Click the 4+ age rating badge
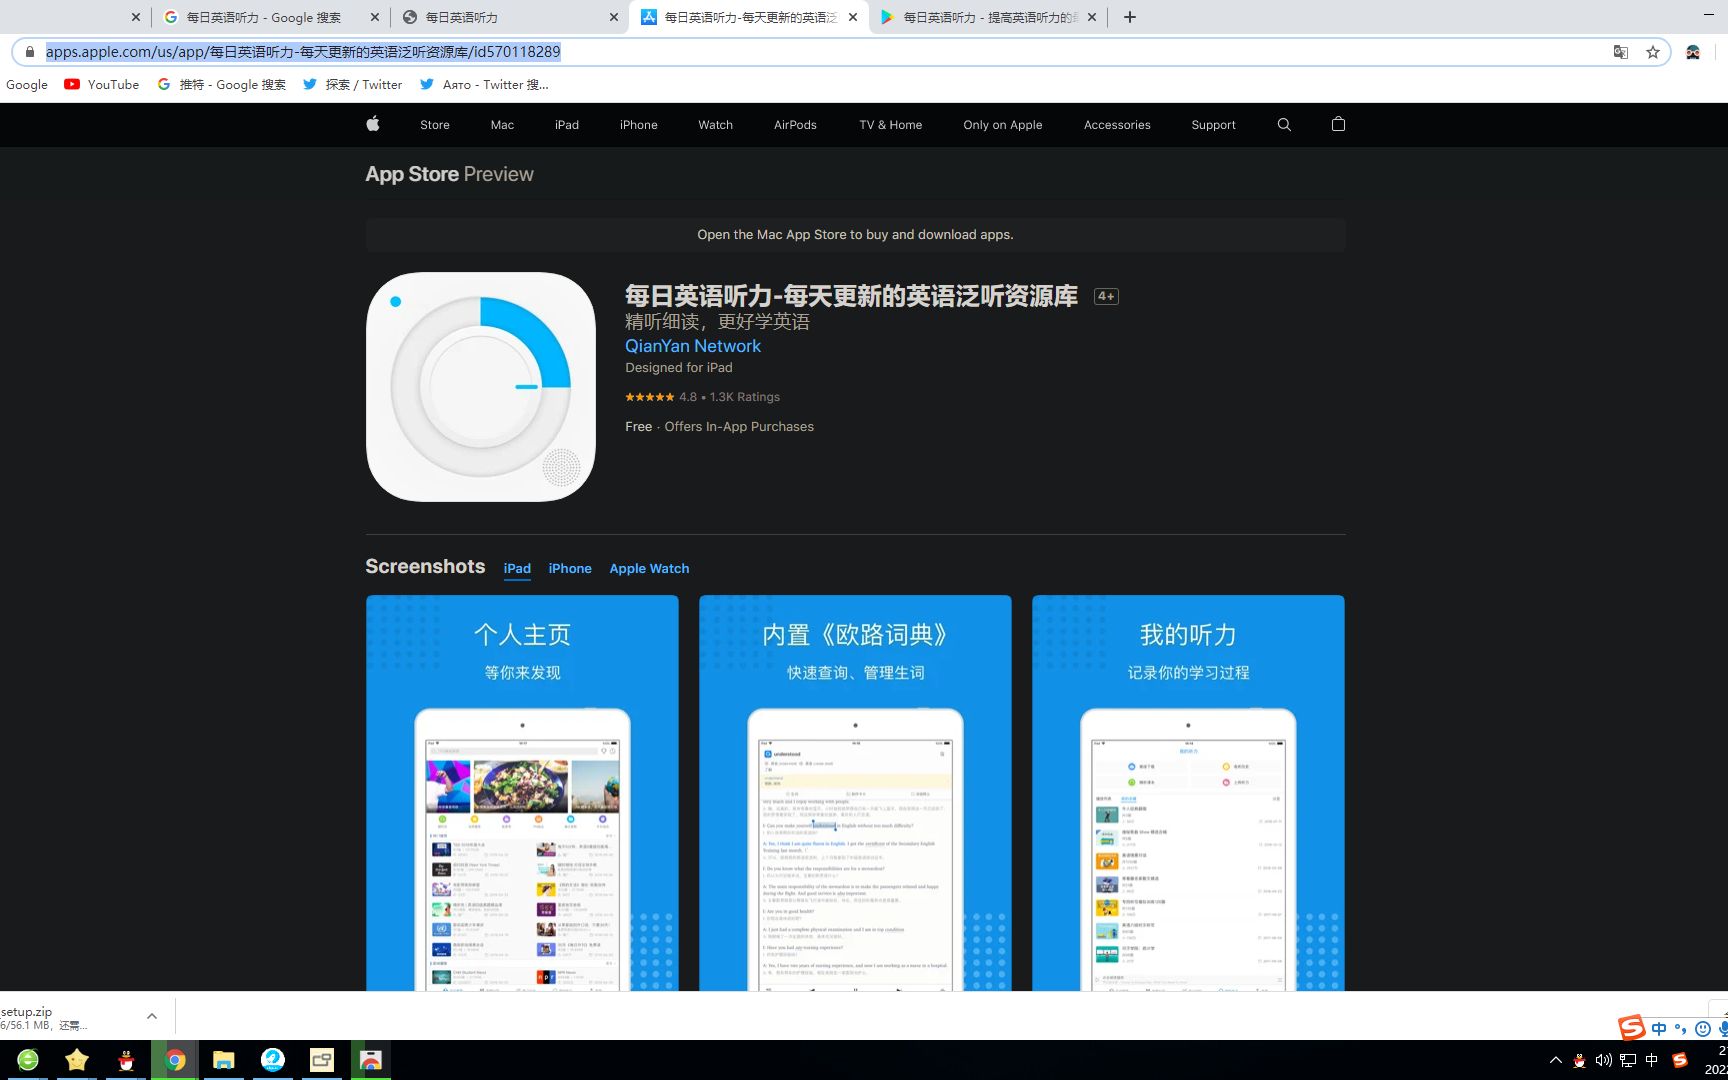1728x1080 pixels. click(x=1106, y=296)
